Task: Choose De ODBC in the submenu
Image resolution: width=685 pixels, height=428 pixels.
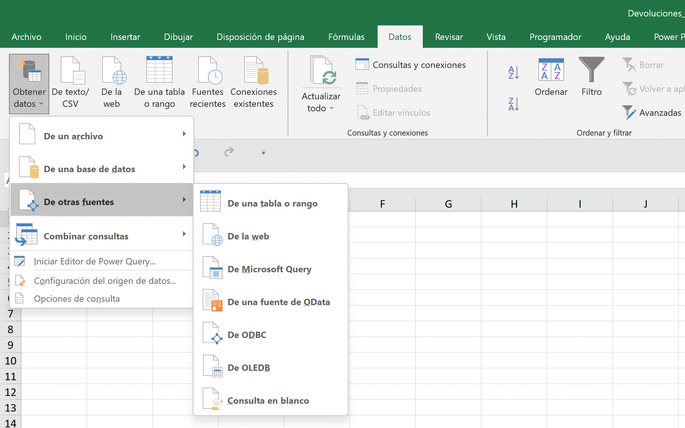Action: pos(271,335)
